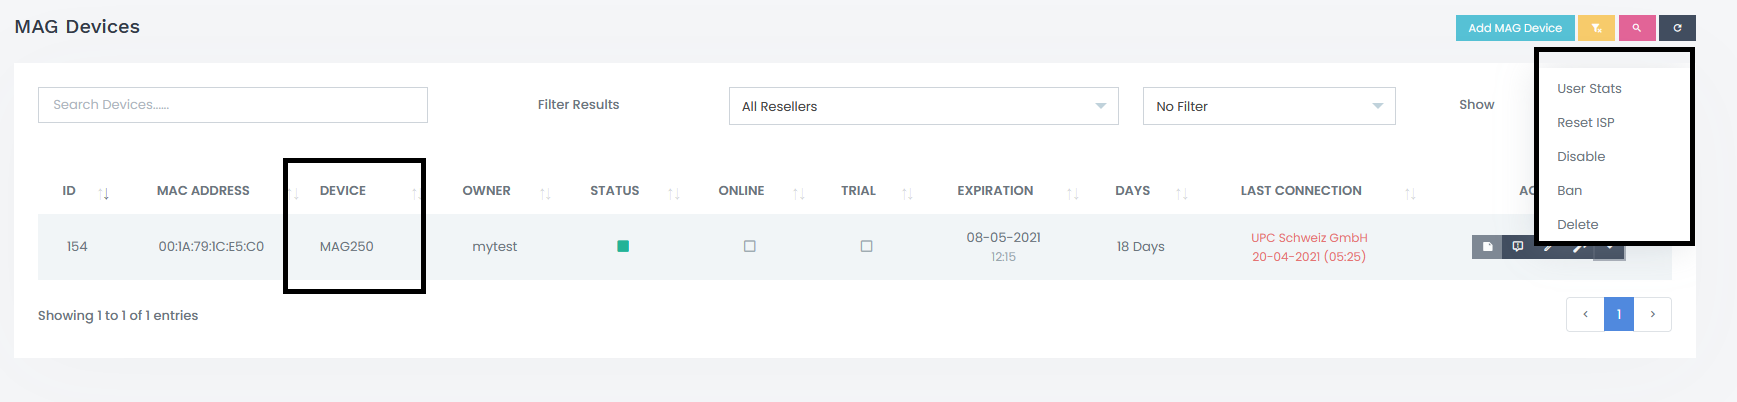Open the All Resellers dropdown
The width and height of the screenshot is (1737, 402).
coord(923,106)
